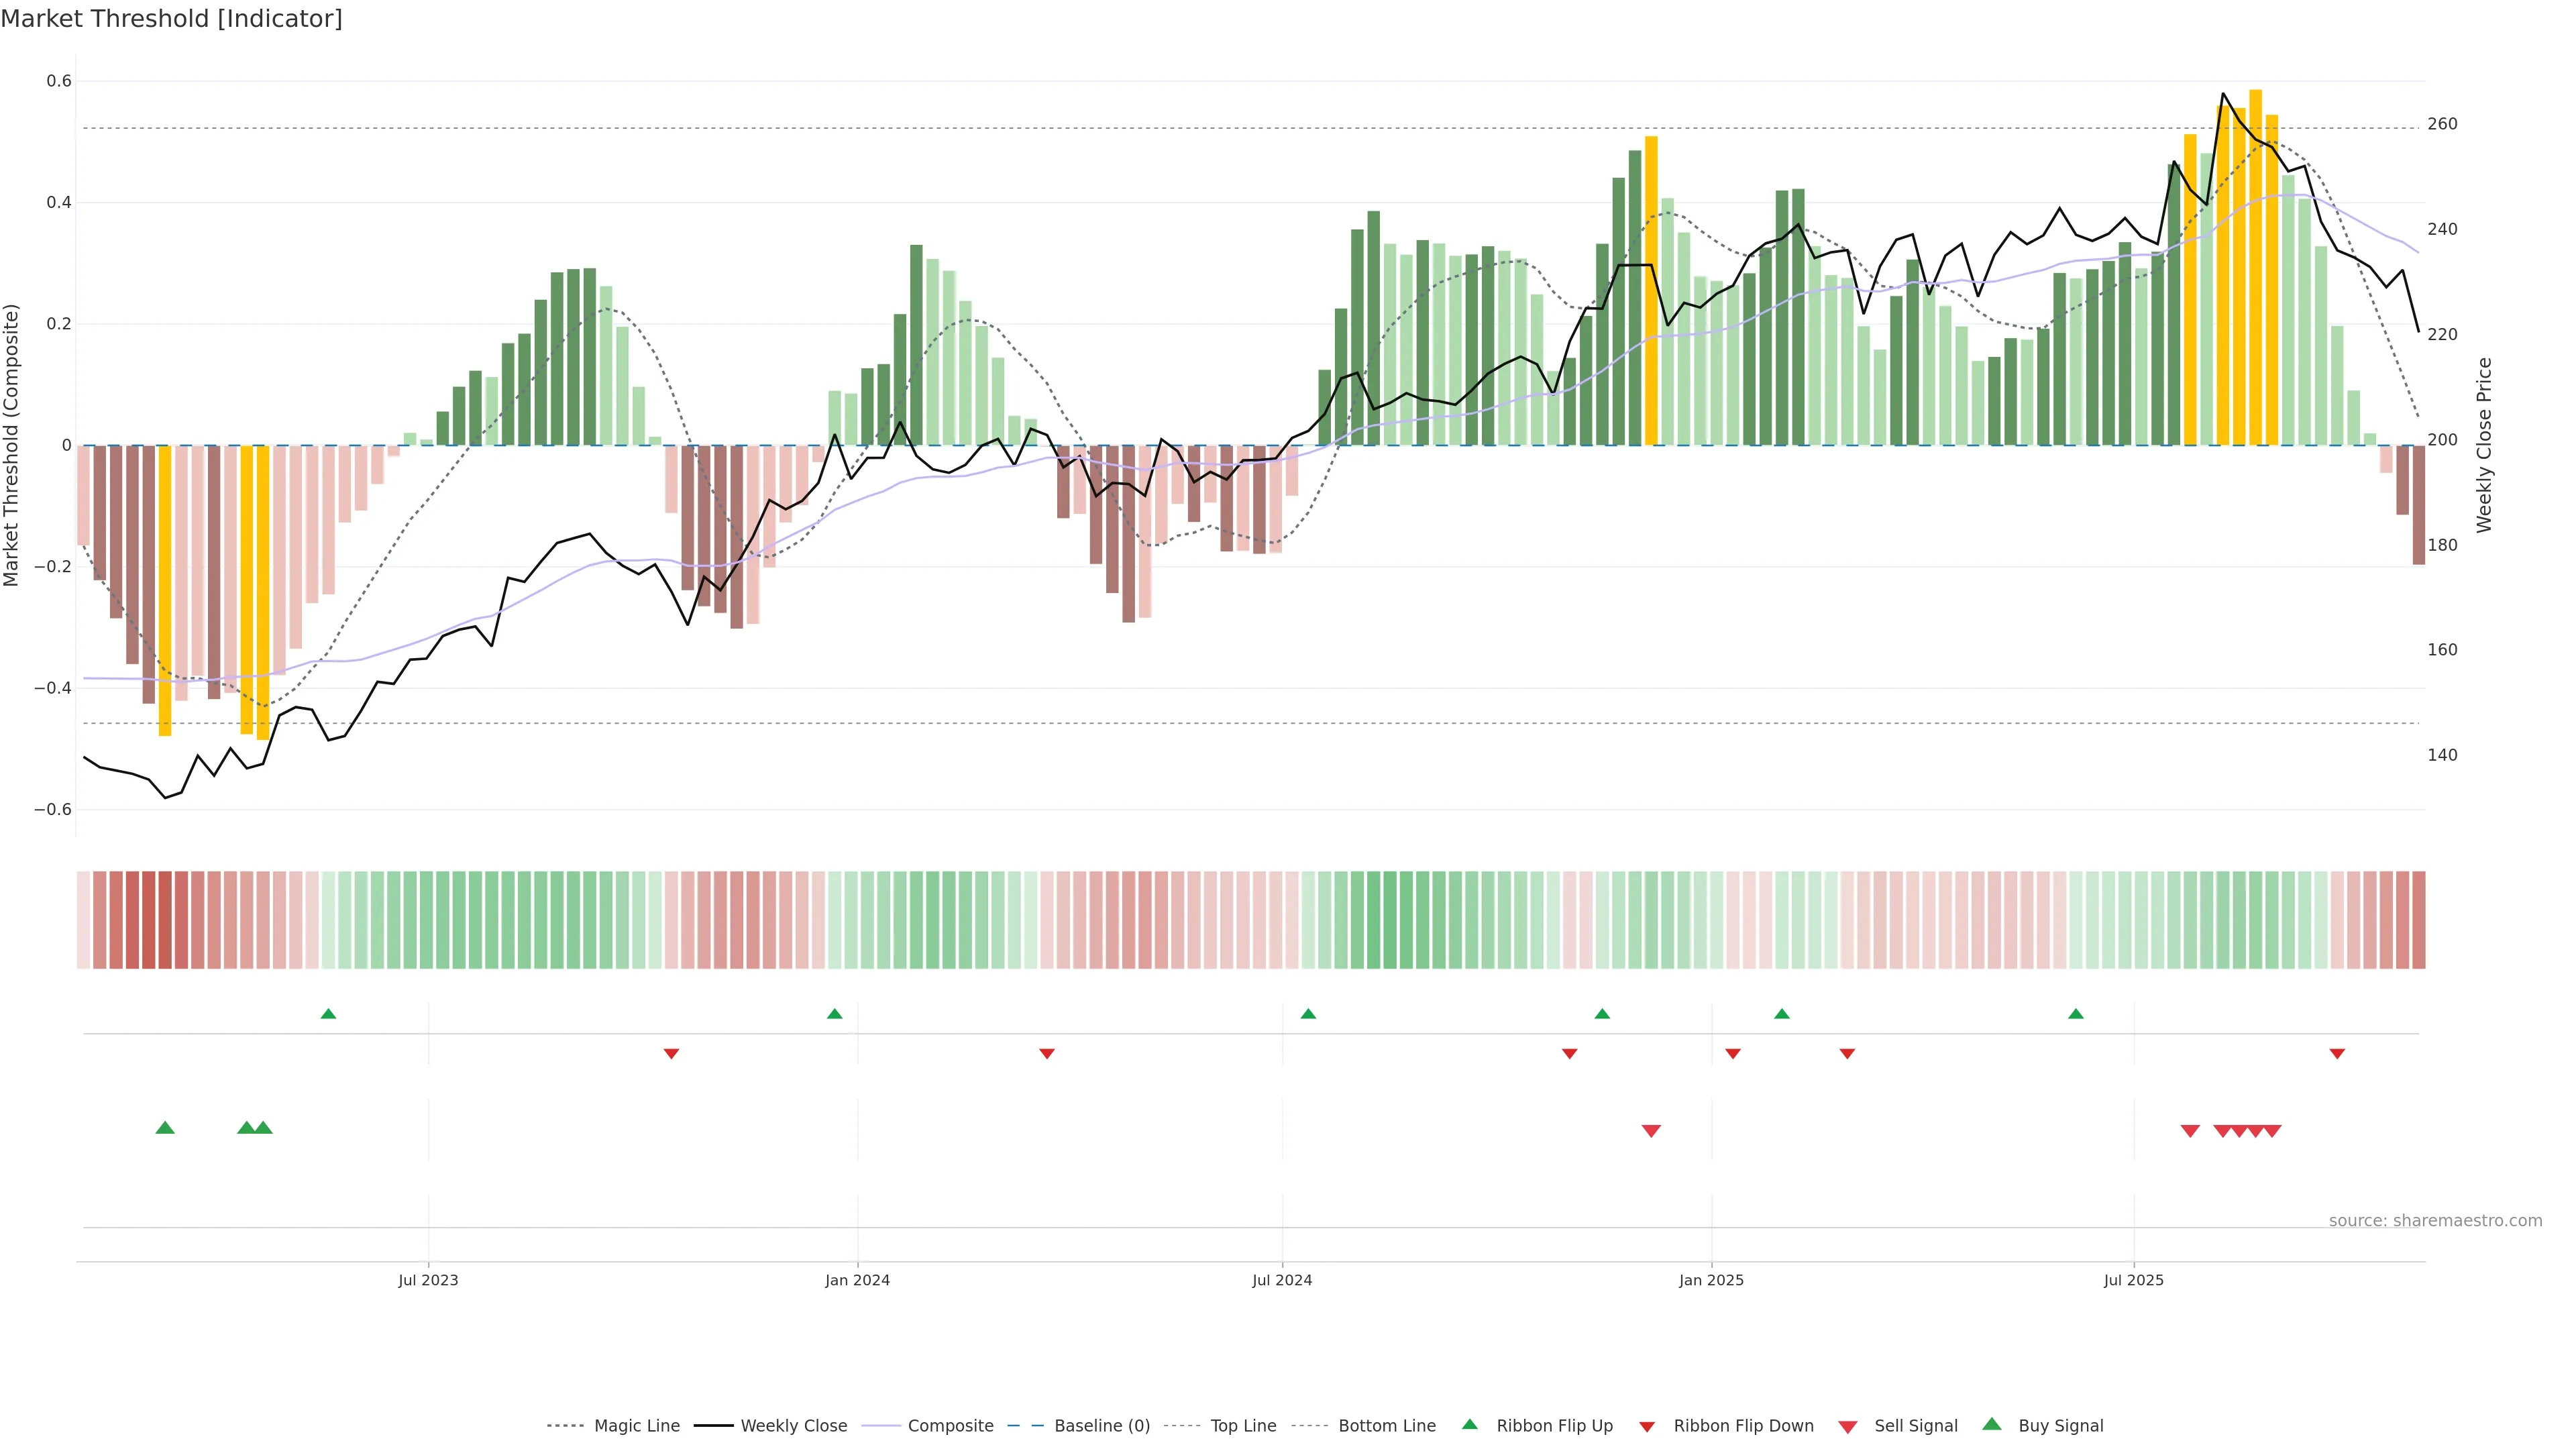Click the Jan 2025 x-axis label
The width and height of the screenshot is (2576, 1449).
pyautogui.click(x=1711, y=1280)
